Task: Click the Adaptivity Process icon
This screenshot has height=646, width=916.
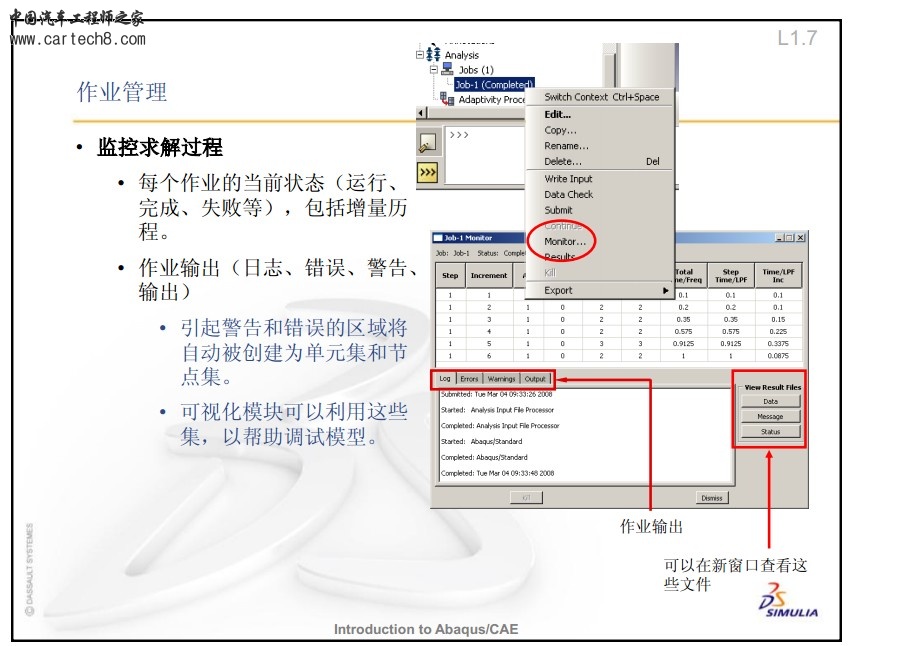Action: click(x=447, y=99)
